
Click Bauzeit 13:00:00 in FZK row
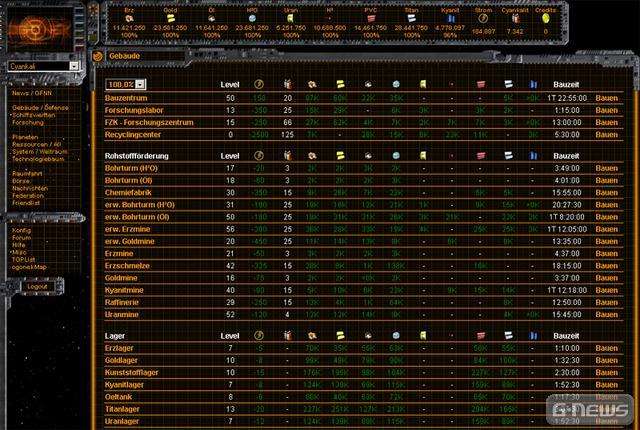(567, 122)
